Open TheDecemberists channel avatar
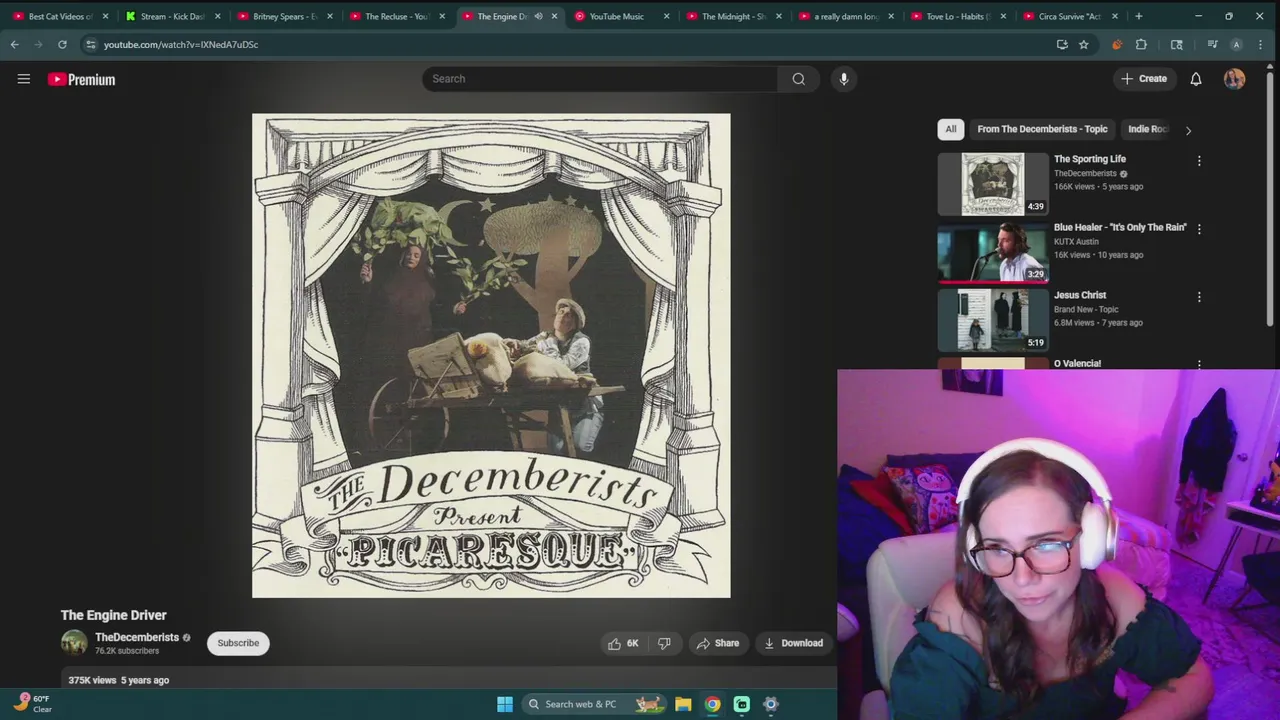 tap(74, 643)
